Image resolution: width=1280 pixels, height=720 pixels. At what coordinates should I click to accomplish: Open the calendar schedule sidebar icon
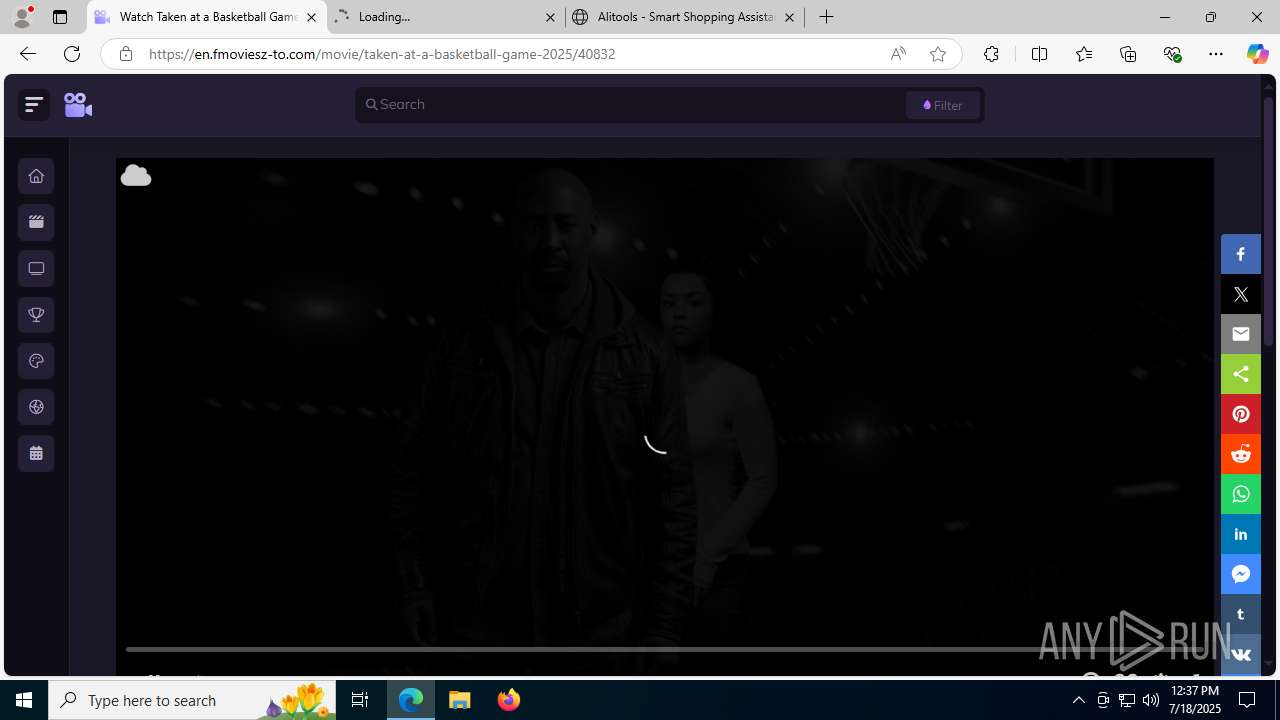point(36,453)
